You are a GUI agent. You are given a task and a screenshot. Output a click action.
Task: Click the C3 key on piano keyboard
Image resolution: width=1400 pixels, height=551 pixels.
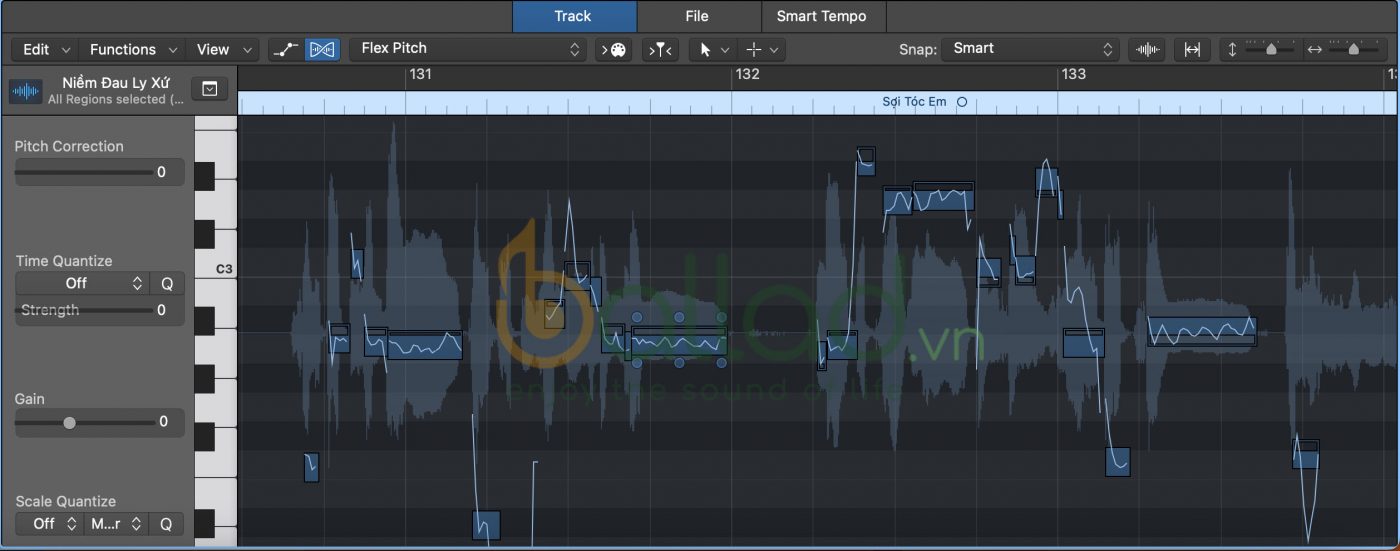coord(215,269)
